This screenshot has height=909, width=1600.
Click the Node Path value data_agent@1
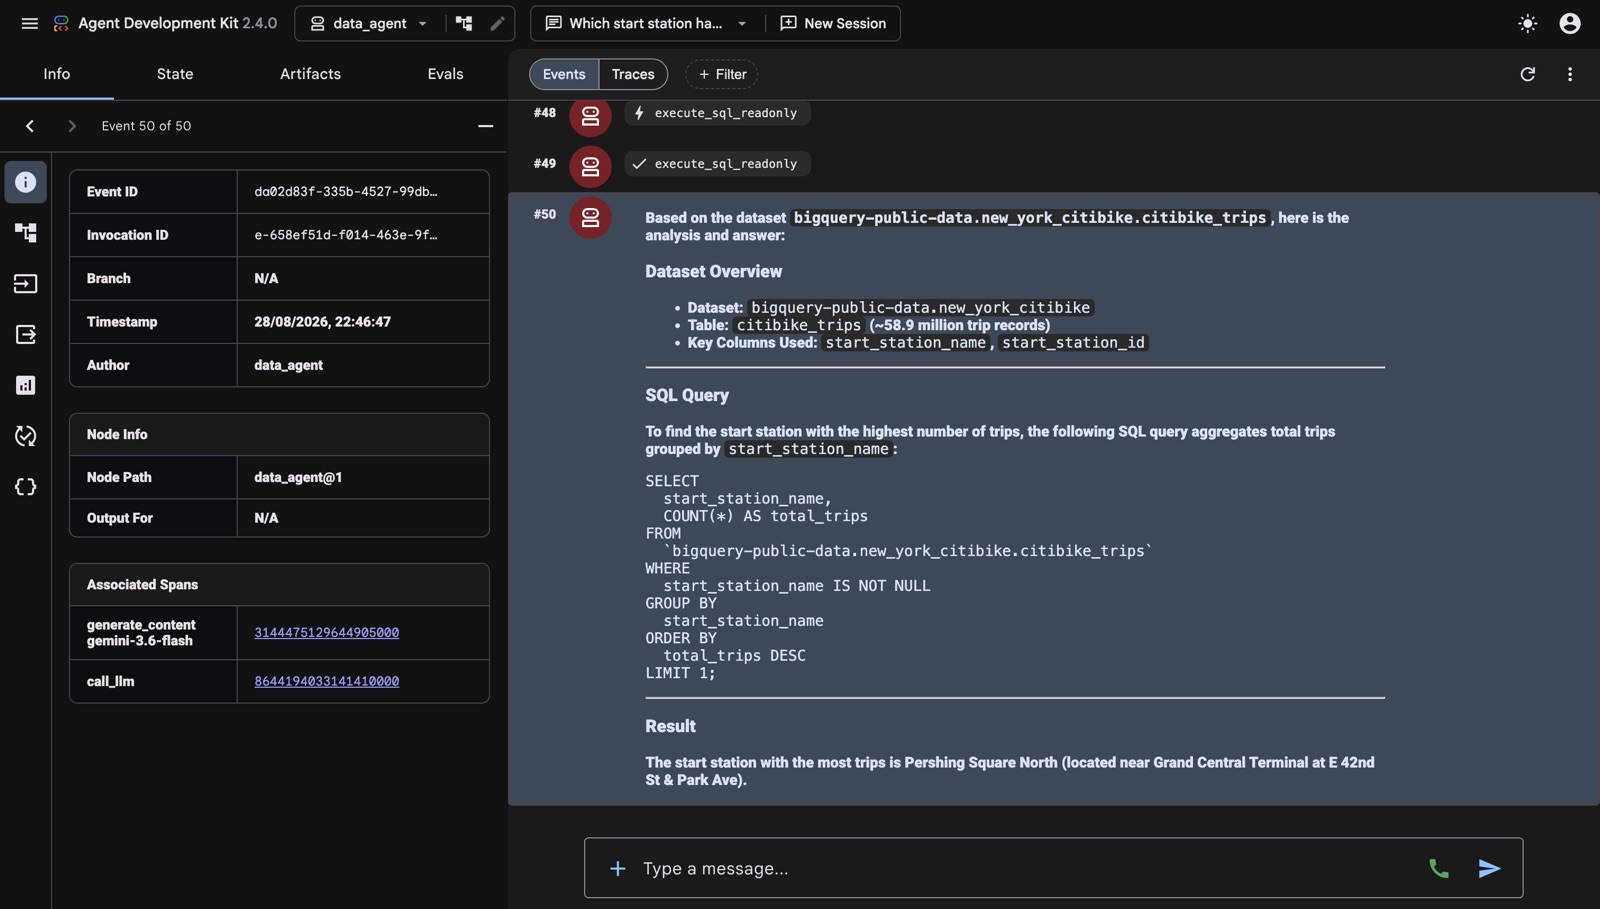[x=298, y=477]
